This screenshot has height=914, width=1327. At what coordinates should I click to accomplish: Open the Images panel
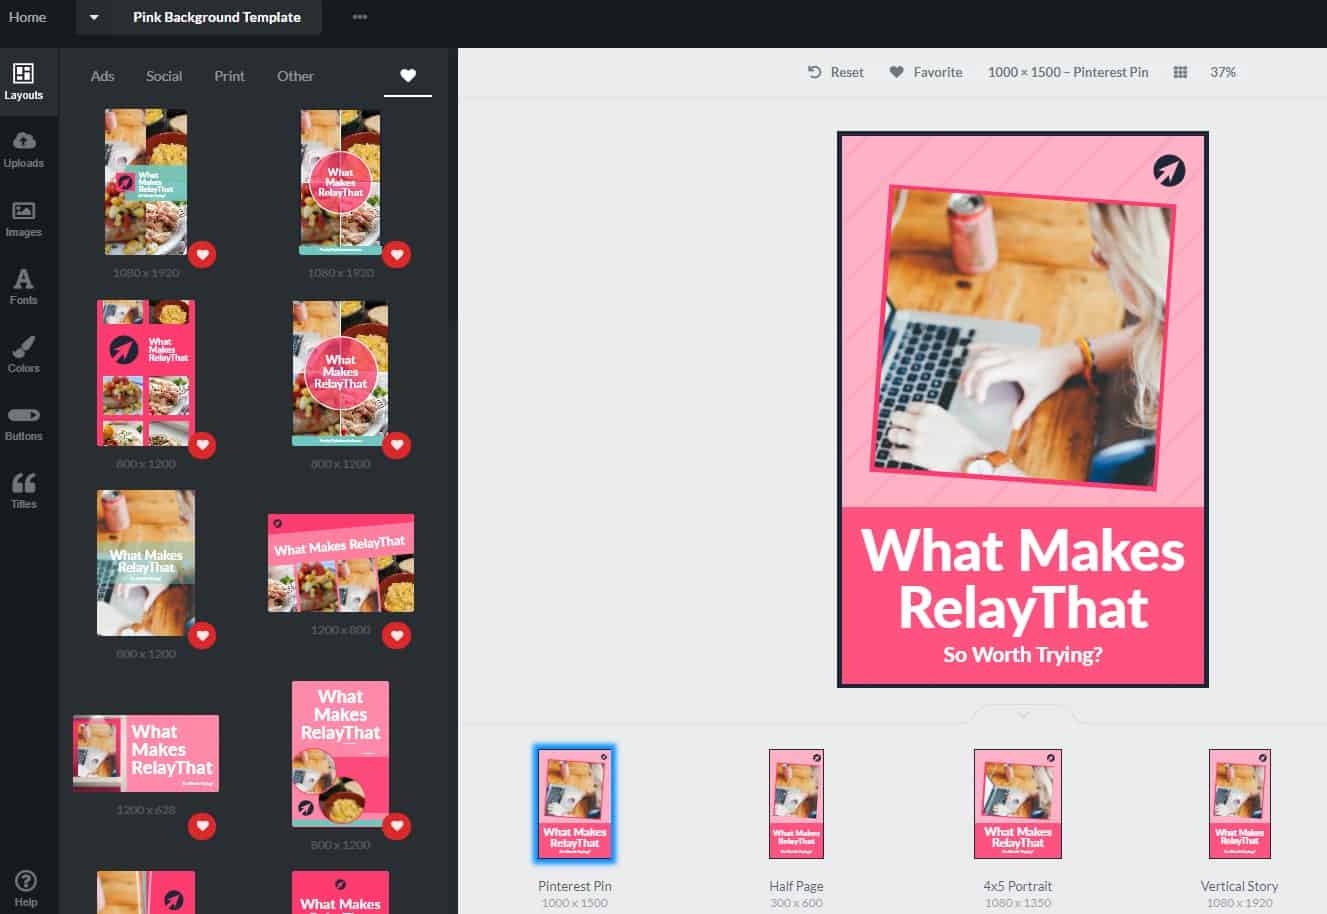point(24,218)
